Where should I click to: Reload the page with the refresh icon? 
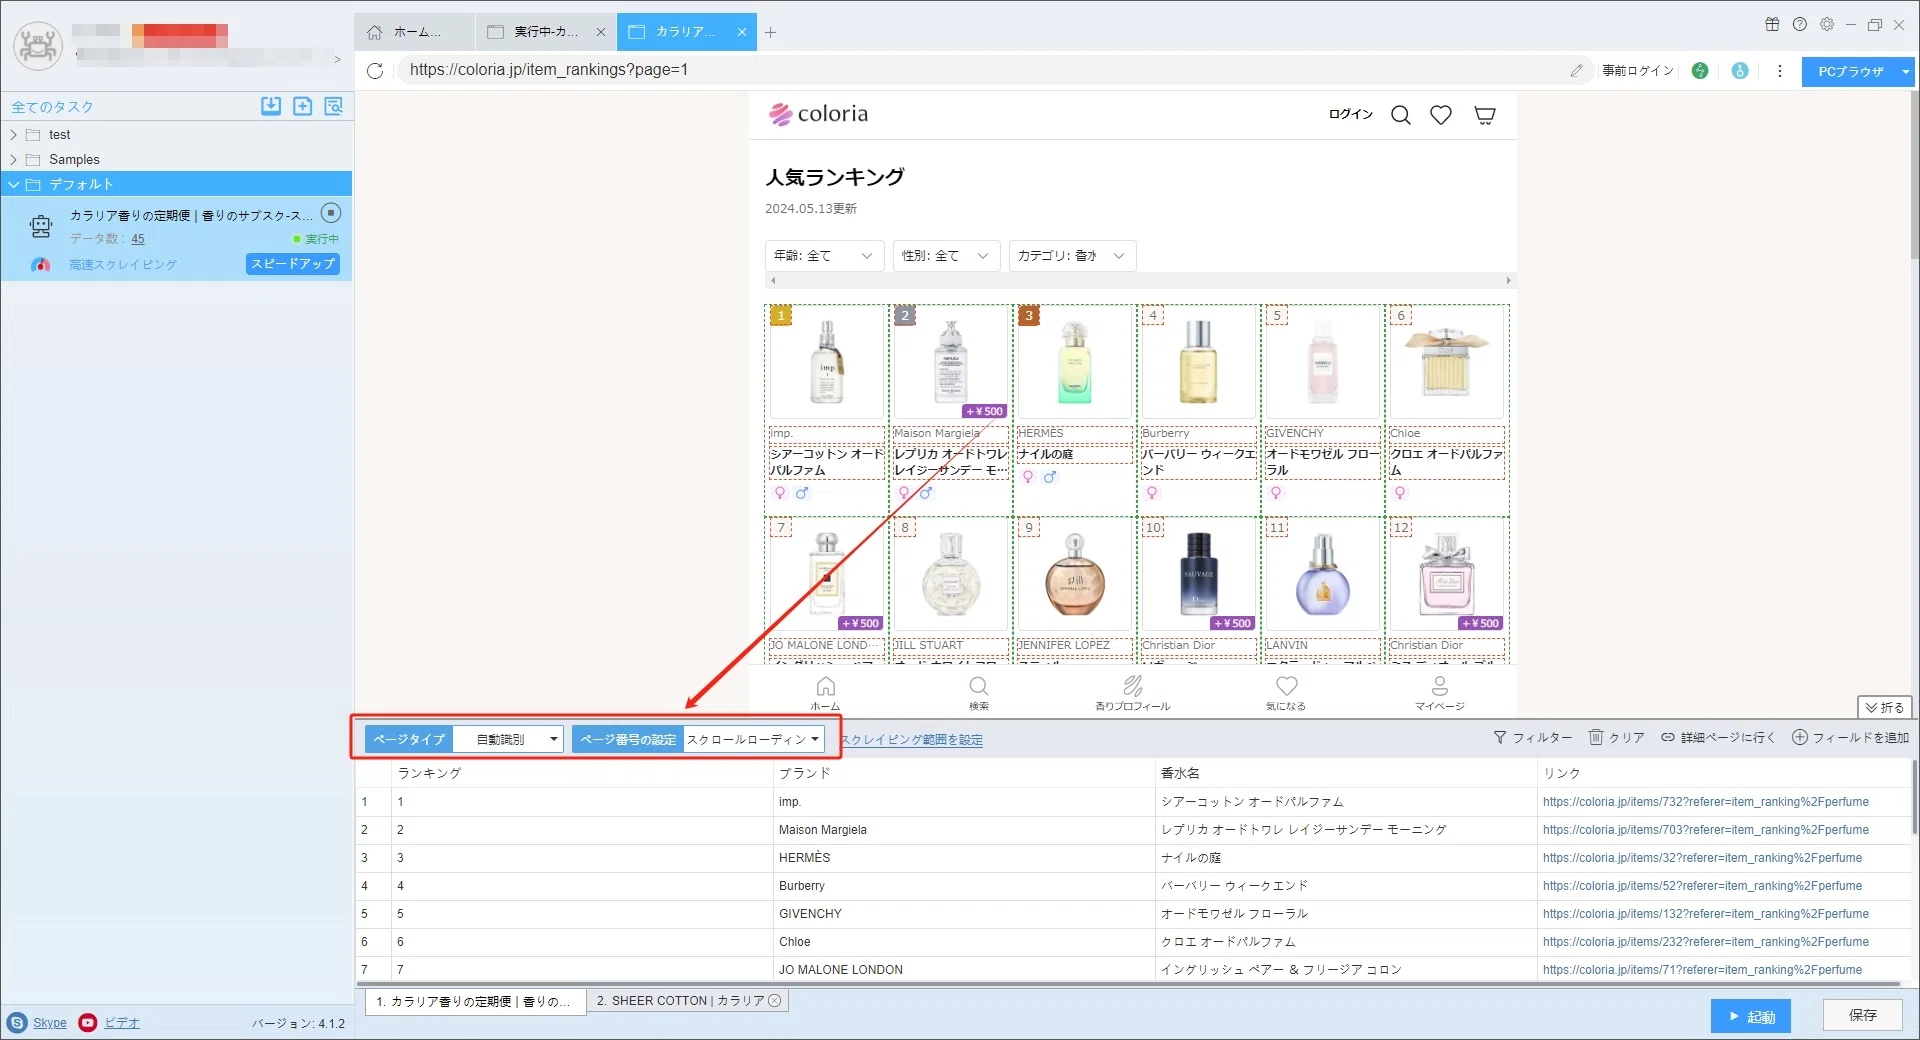click(x=375, y=70)
